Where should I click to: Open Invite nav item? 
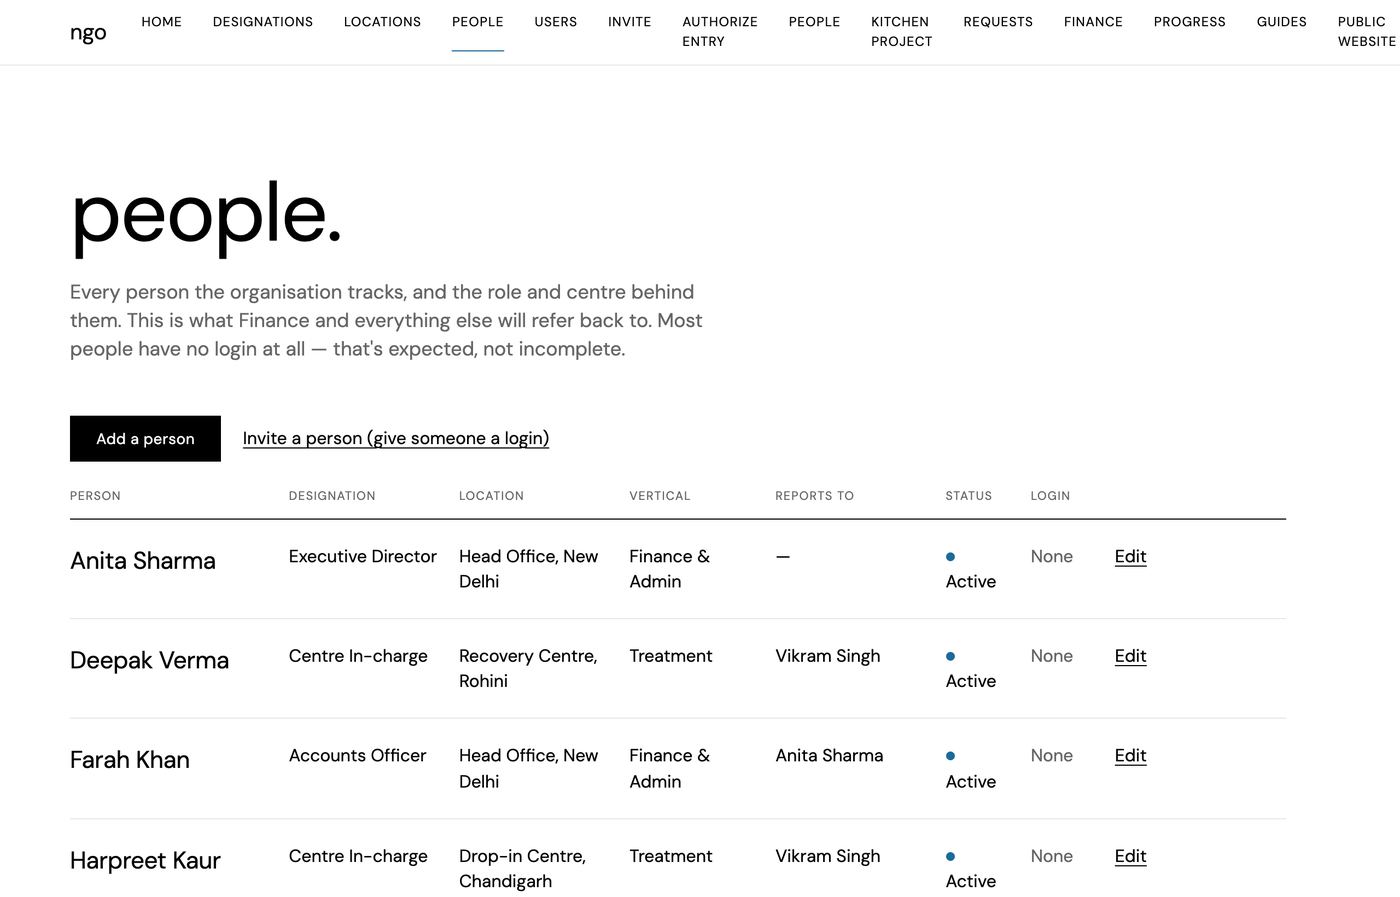(x=629, y=22)
